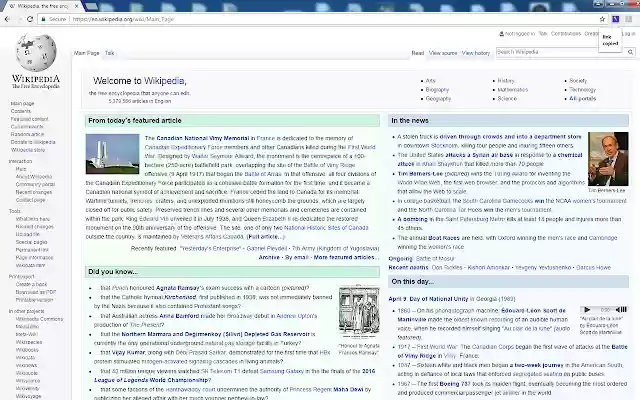Click the audio player volume icon
640x400 pixels.
pyautogui.click(x=621, y=310)
